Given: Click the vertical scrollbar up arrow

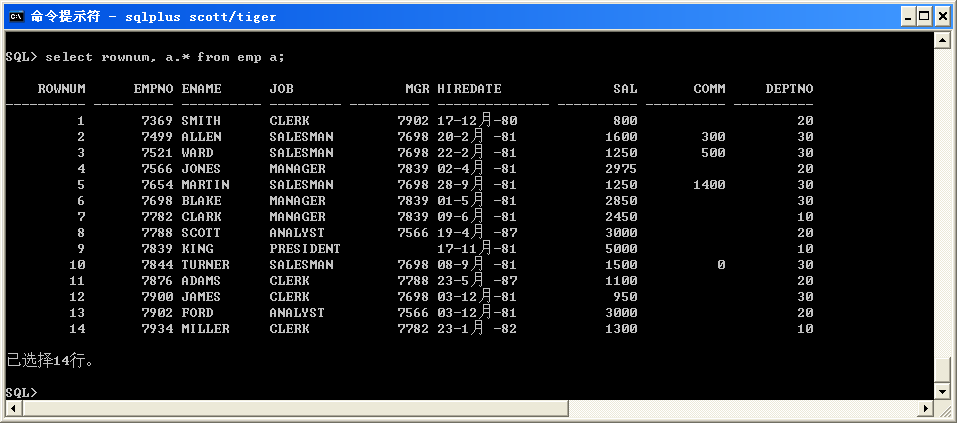Looking at the screenshot, I should coord(942,39).
